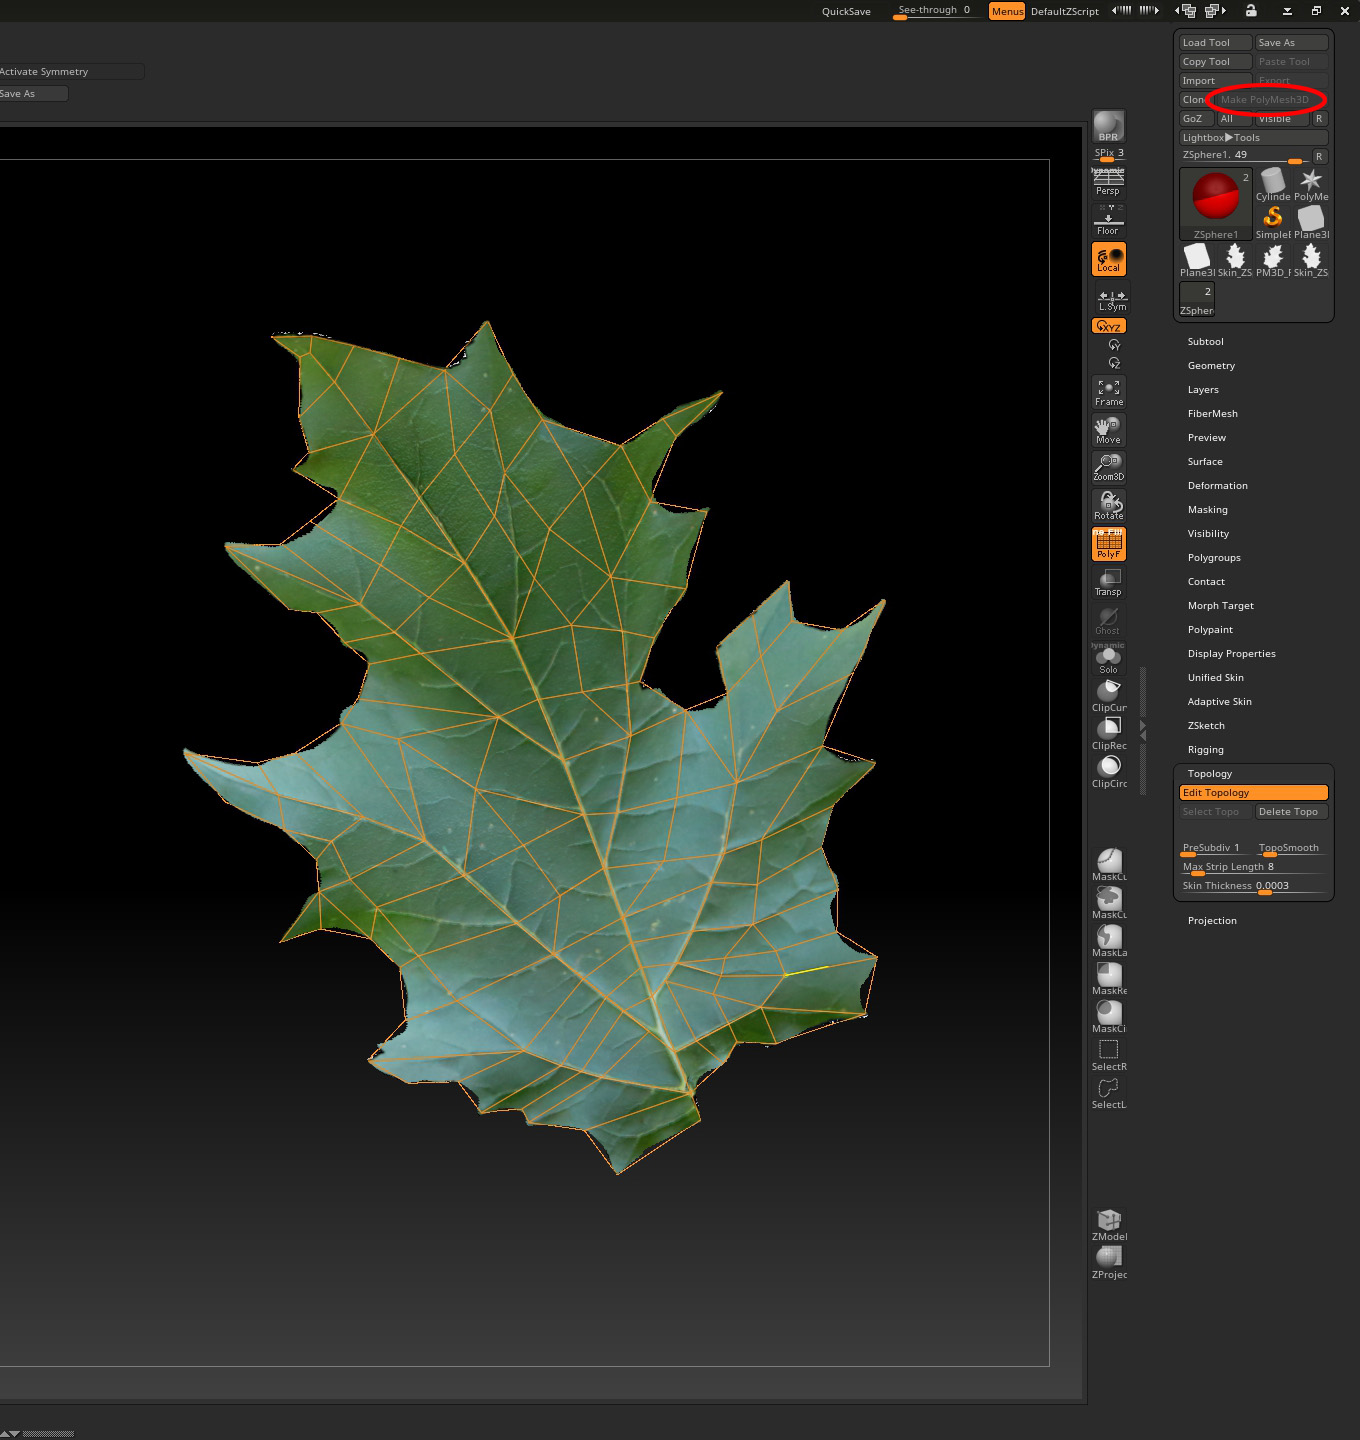Viewport: 1360px width, 1440px height.
Task: Open the Rigging section
Action: tap(1205, 749)
